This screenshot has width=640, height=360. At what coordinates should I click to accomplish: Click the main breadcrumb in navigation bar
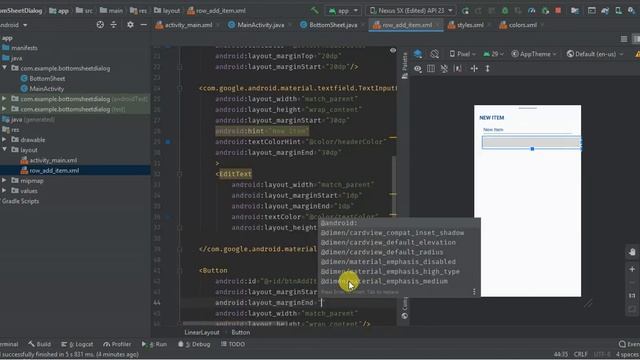111,11
